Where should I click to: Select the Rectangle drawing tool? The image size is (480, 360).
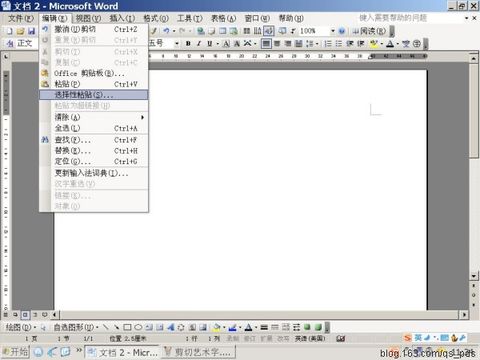[x=127, y=327]
